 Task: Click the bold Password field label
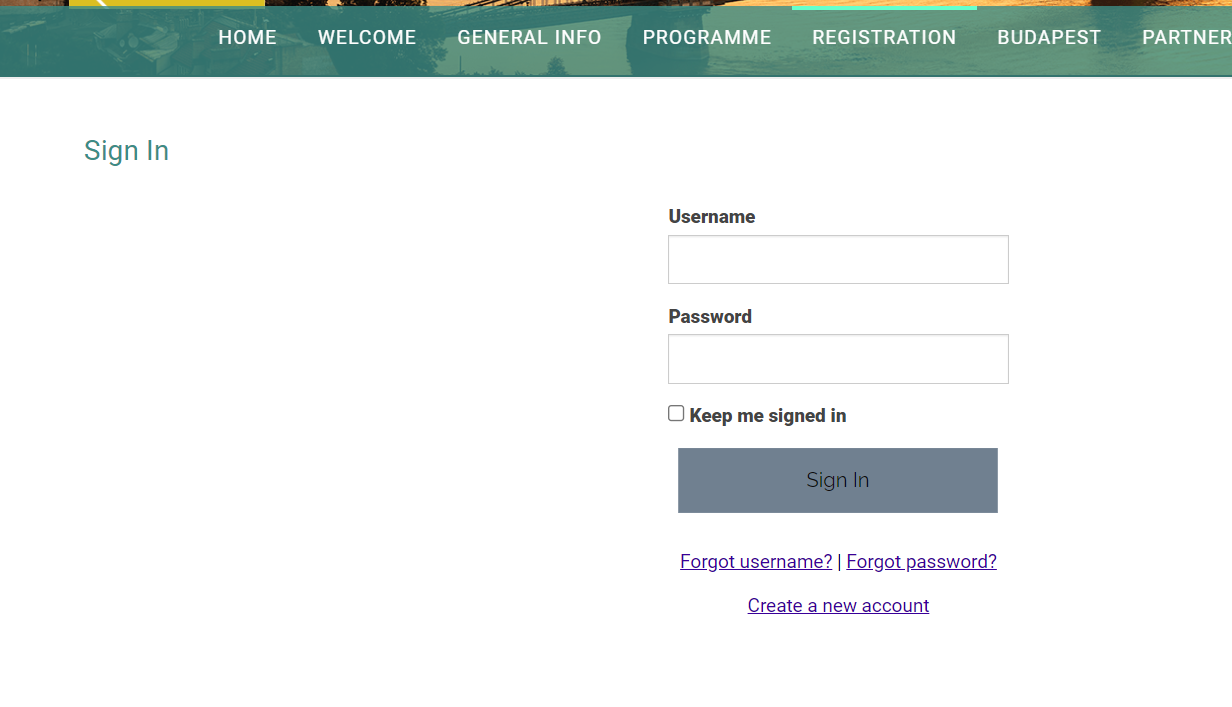tap(710, 317)
